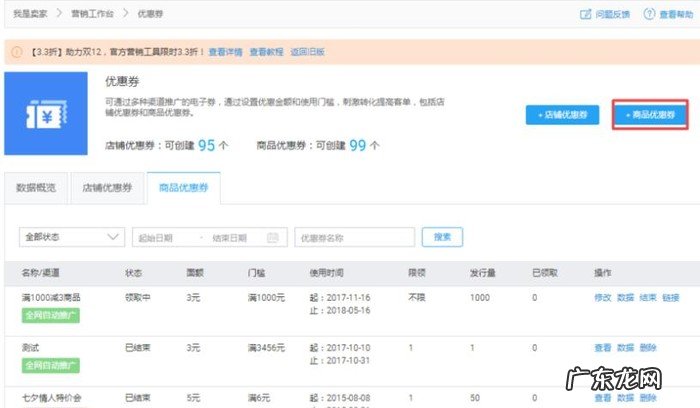
Task: Click the 名称/渠道 column header
Action: (41, 273)
